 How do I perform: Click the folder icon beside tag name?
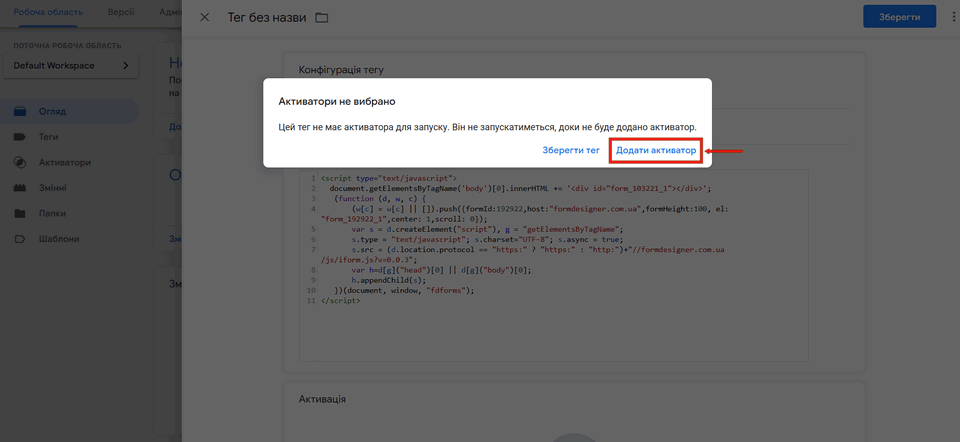point(321,18)
